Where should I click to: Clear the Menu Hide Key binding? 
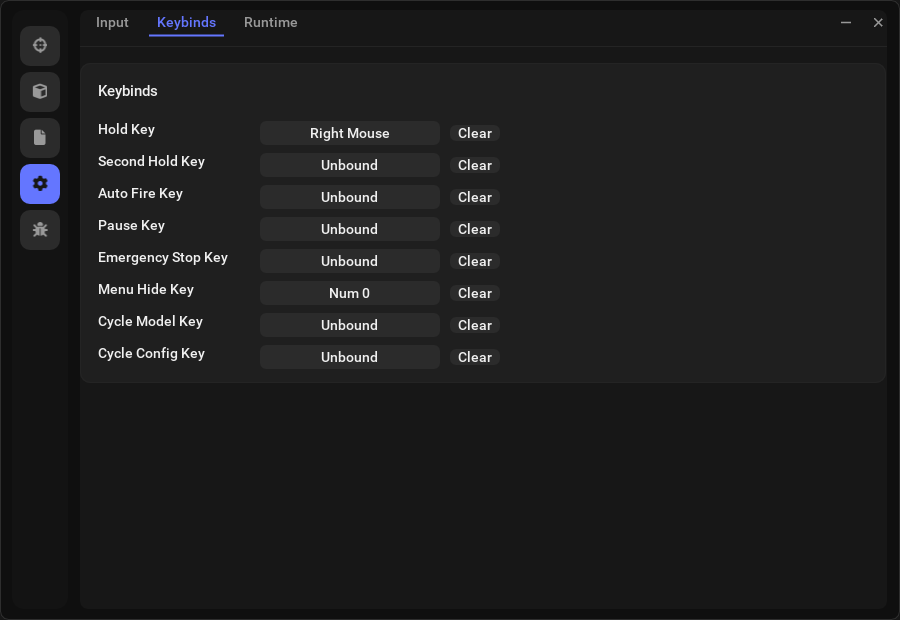point(475,293)
